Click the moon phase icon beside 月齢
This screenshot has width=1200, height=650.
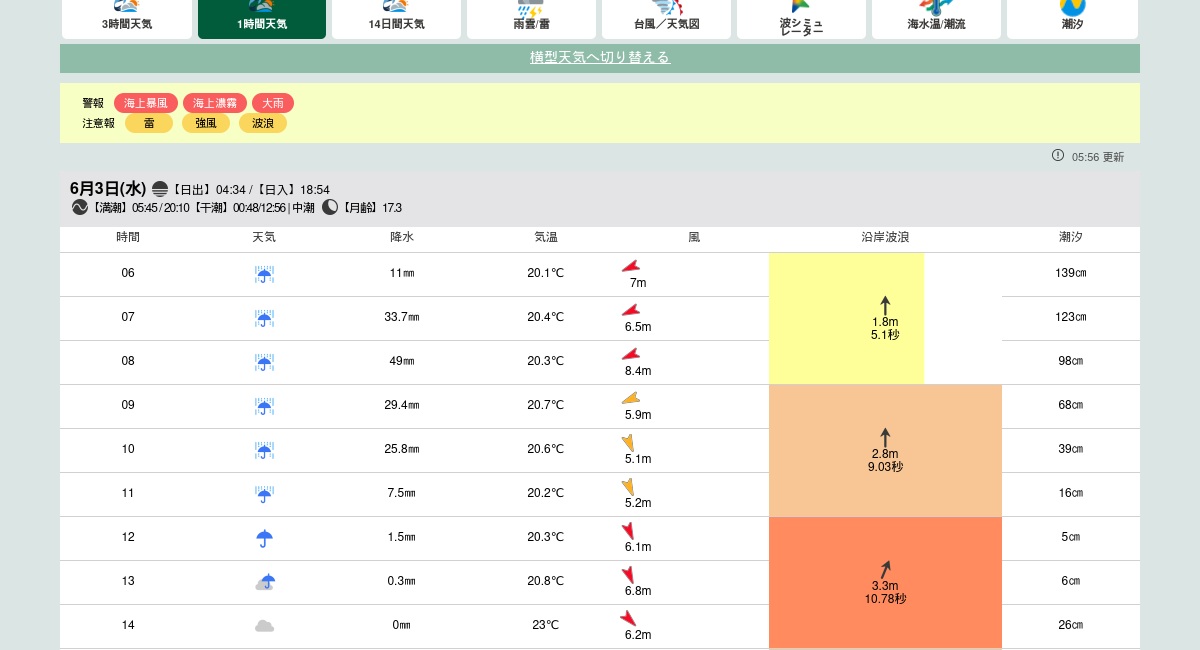point(330,207)
